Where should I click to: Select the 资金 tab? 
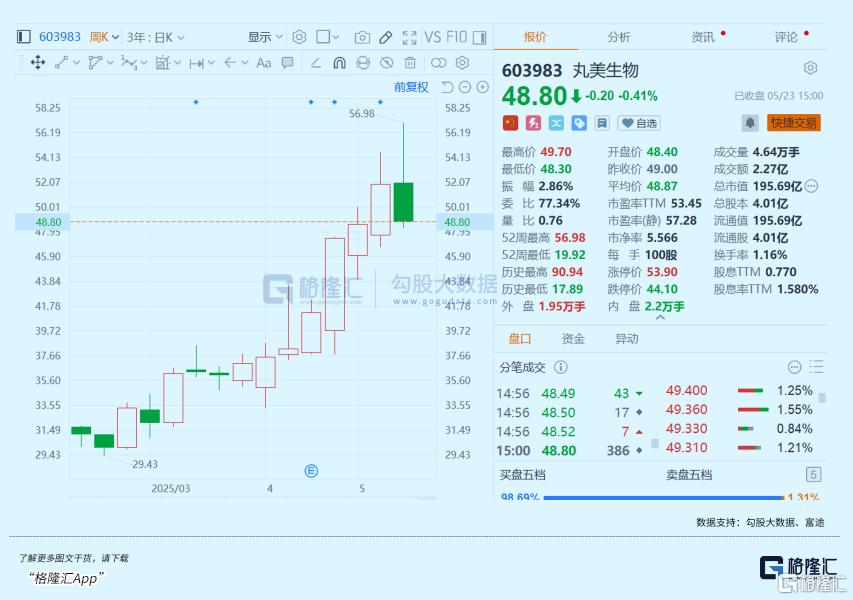pos(573,339)
